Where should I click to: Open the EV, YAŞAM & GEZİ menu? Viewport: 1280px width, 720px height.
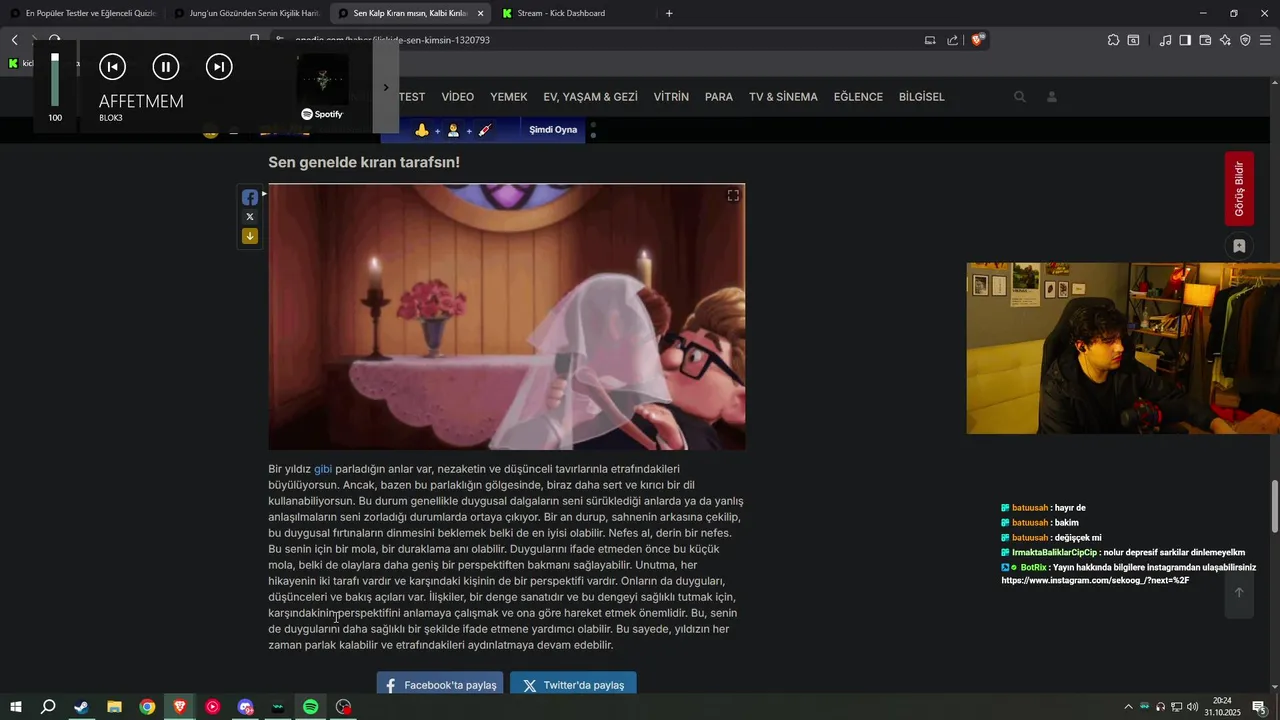[590, 97]
